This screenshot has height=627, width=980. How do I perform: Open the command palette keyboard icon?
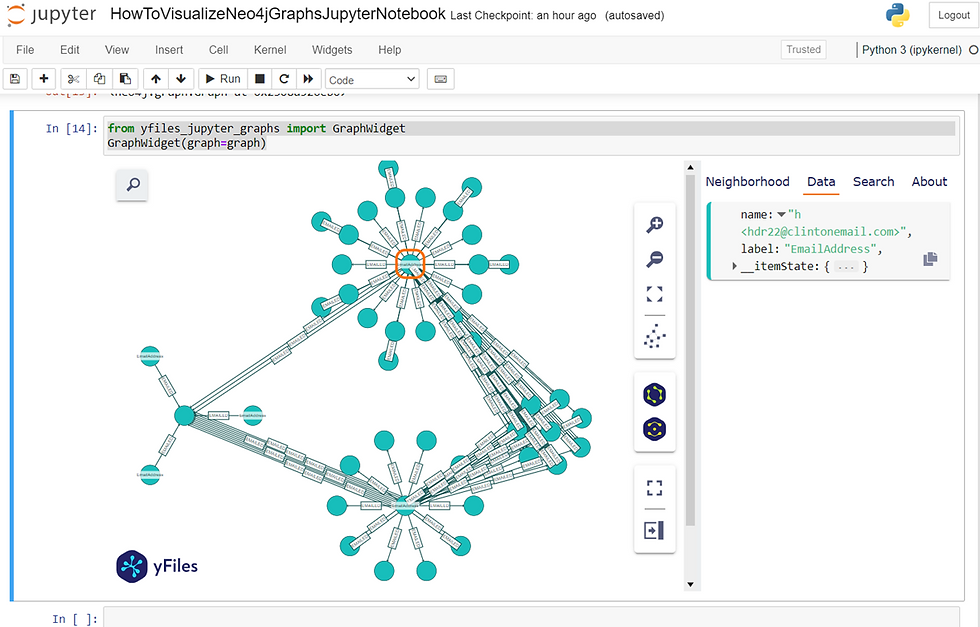point(441,79)
